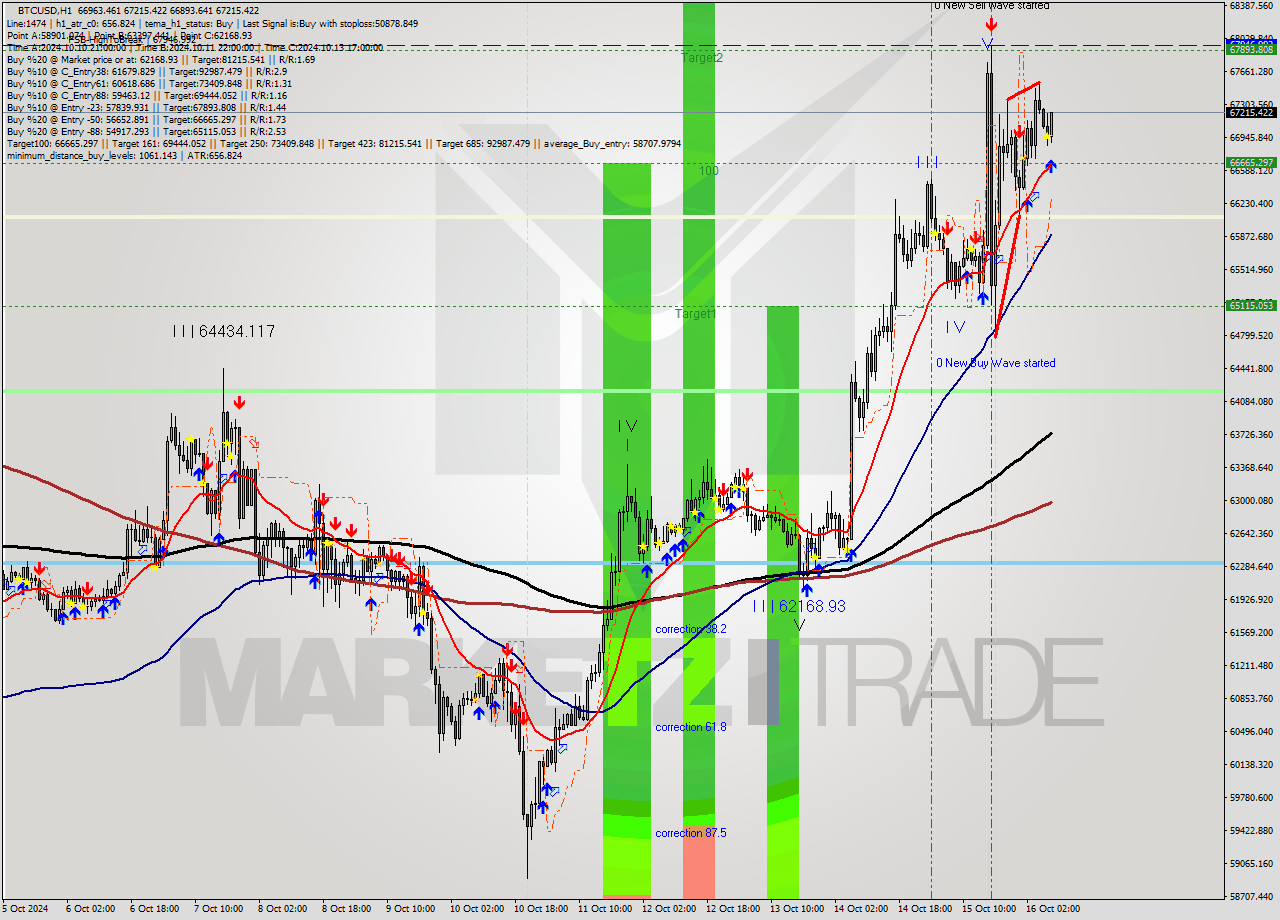1280x920 pixels.
Task: Click the '12 Oct 18:00' time label
Action: pos(733,909)
